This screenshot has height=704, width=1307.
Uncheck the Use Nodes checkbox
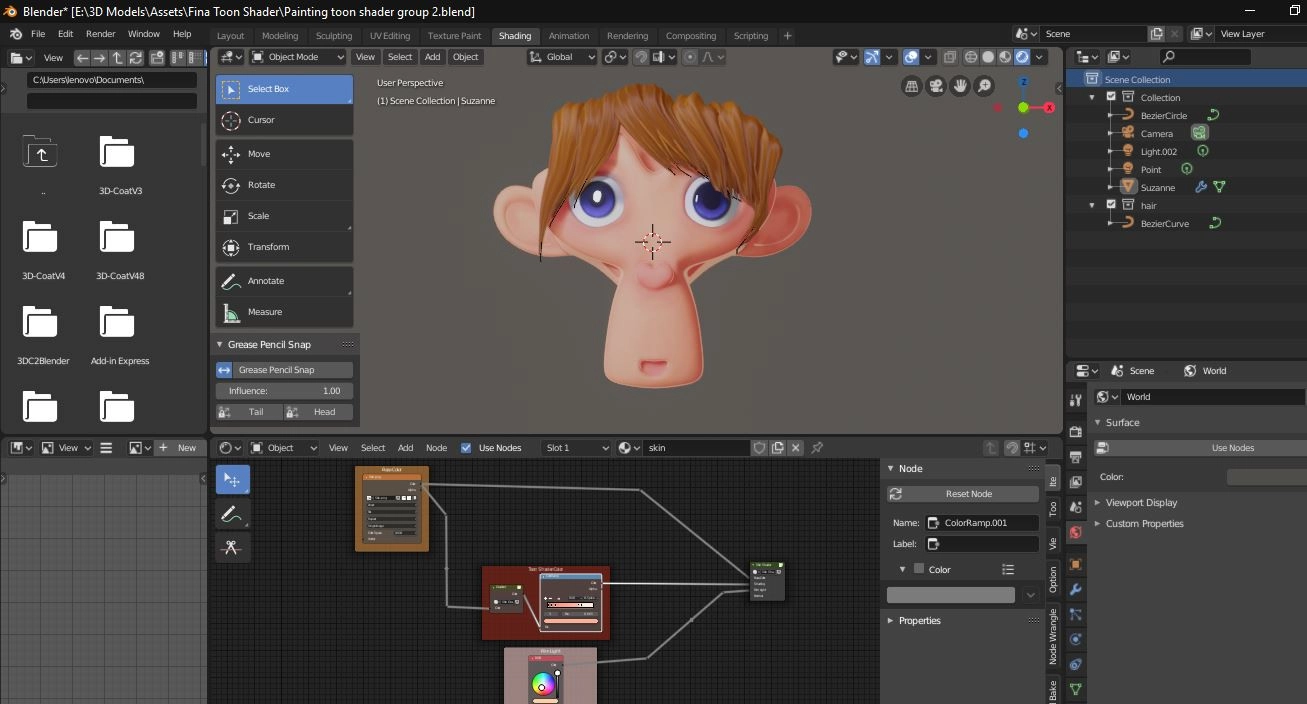coord(466,448)
